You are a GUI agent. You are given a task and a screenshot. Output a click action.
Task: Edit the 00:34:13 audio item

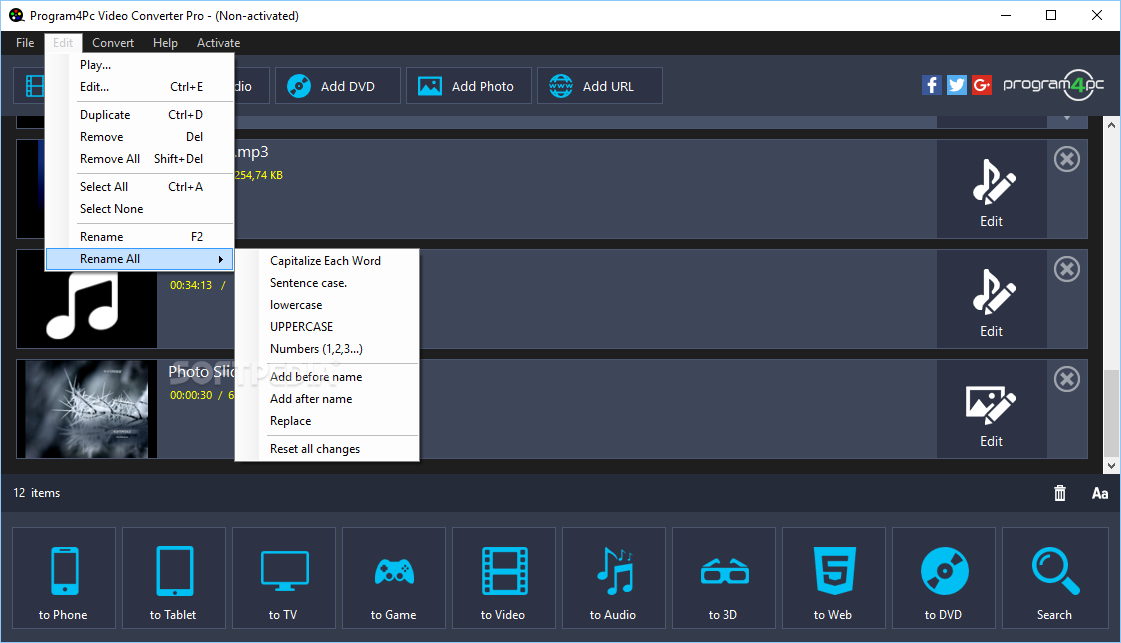tap(992, 300)
